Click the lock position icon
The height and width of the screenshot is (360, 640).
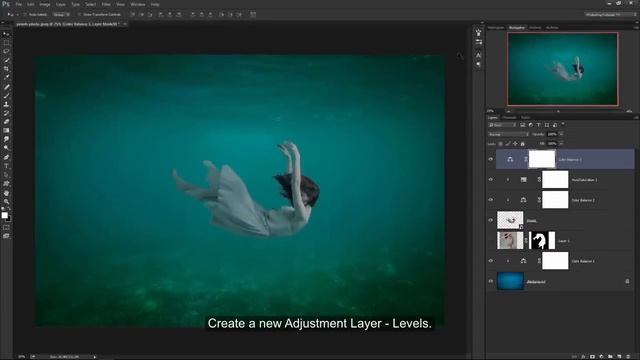point(515,144)
